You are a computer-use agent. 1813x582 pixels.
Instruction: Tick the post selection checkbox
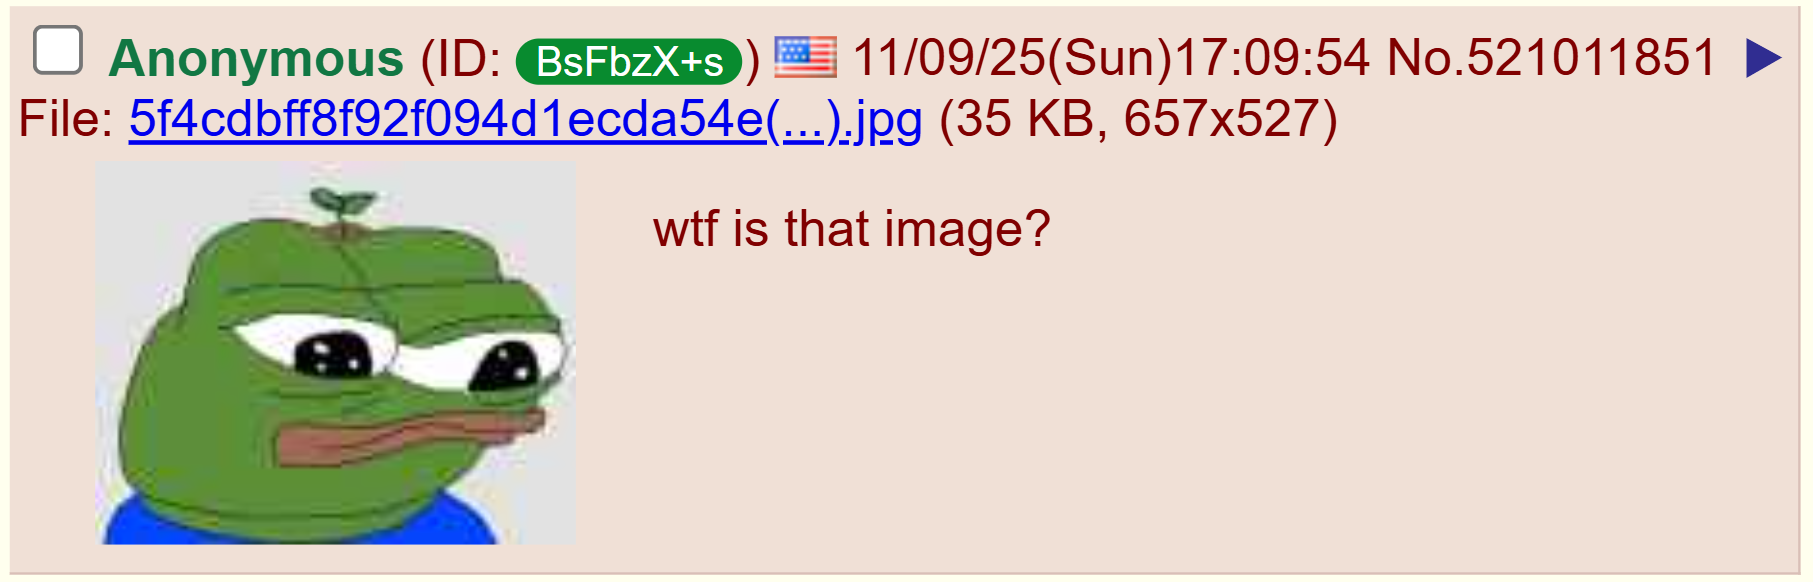[x=58, y=50]
